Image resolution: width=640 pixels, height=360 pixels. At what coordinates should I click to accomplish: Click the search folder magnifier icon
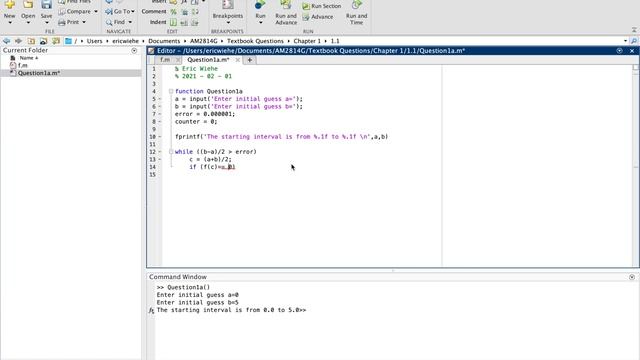coord(634,41)
